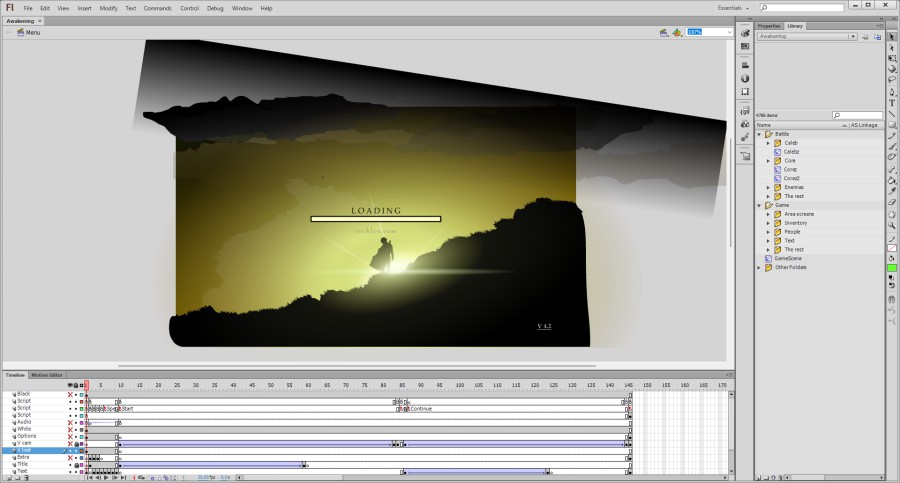Click the Edit Scene clapperboard icon
900x483 pixels.
point(662,32)
